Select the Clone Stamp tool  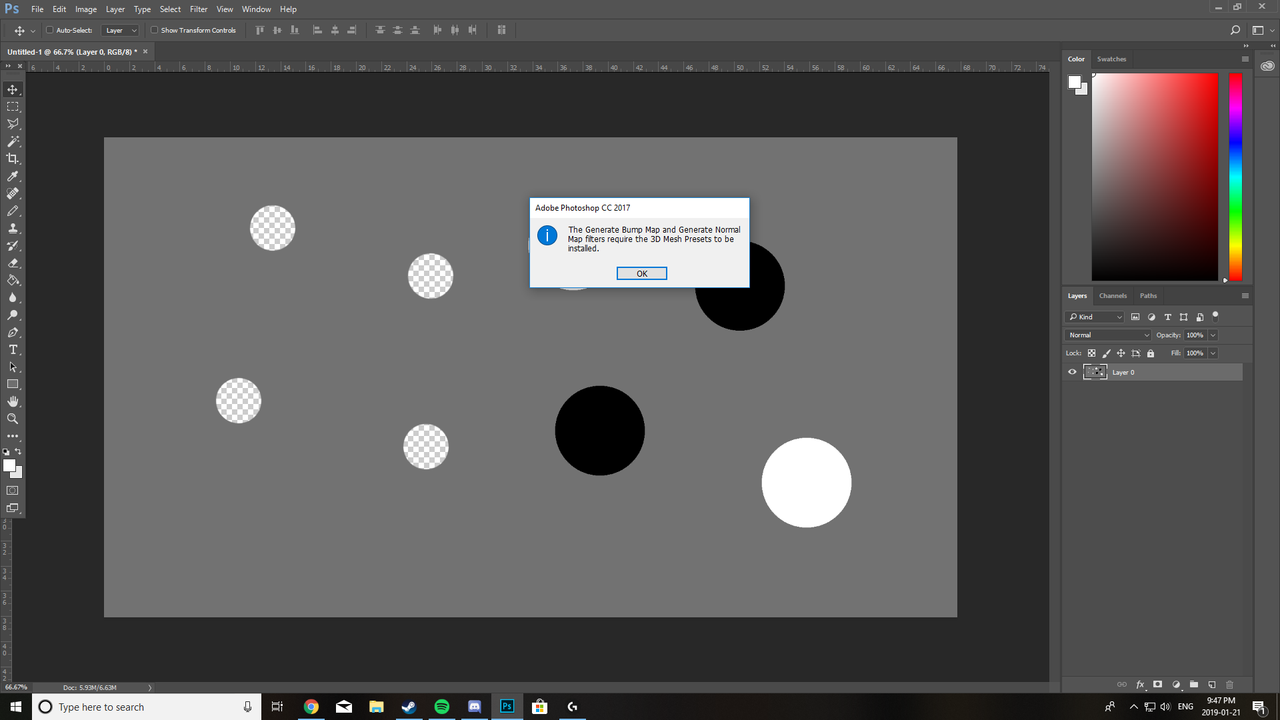(13, 228)
